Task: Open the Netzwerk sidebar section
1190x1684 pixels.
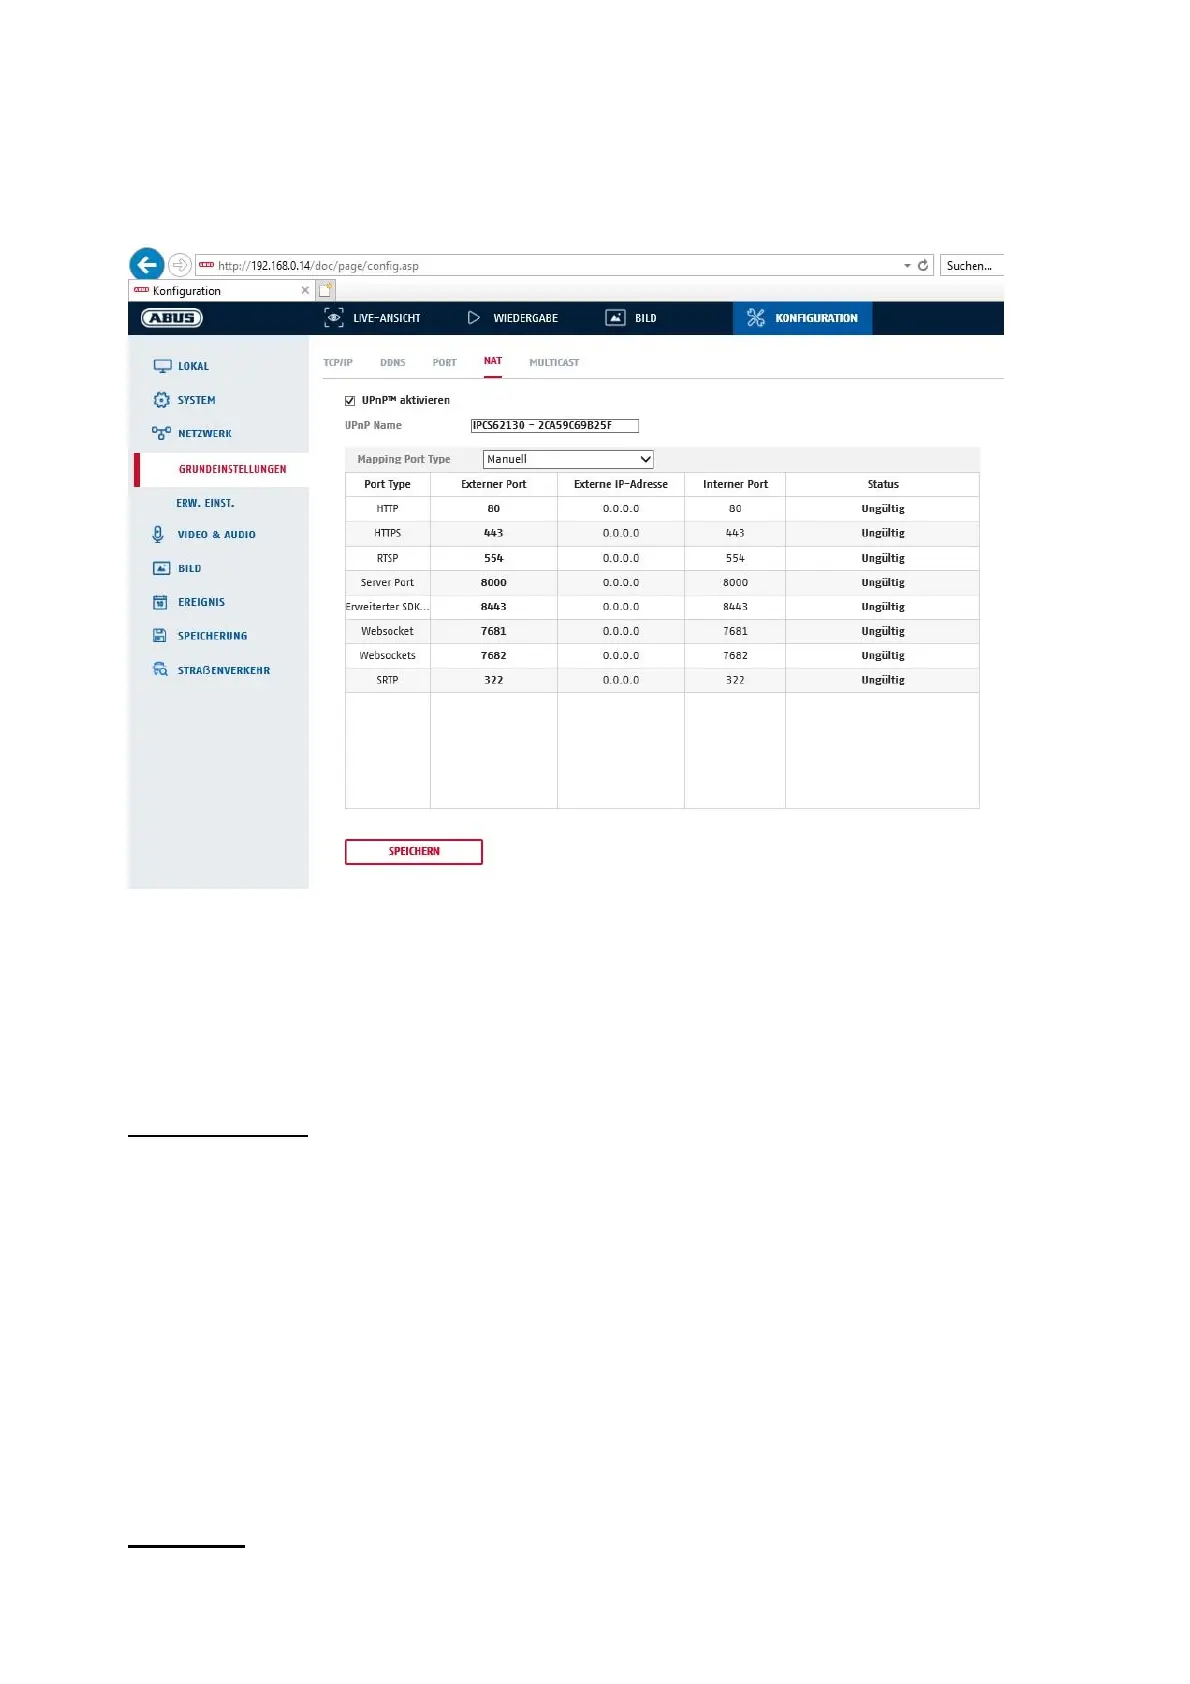Action: pyautogui.click(x=204, y=434)
